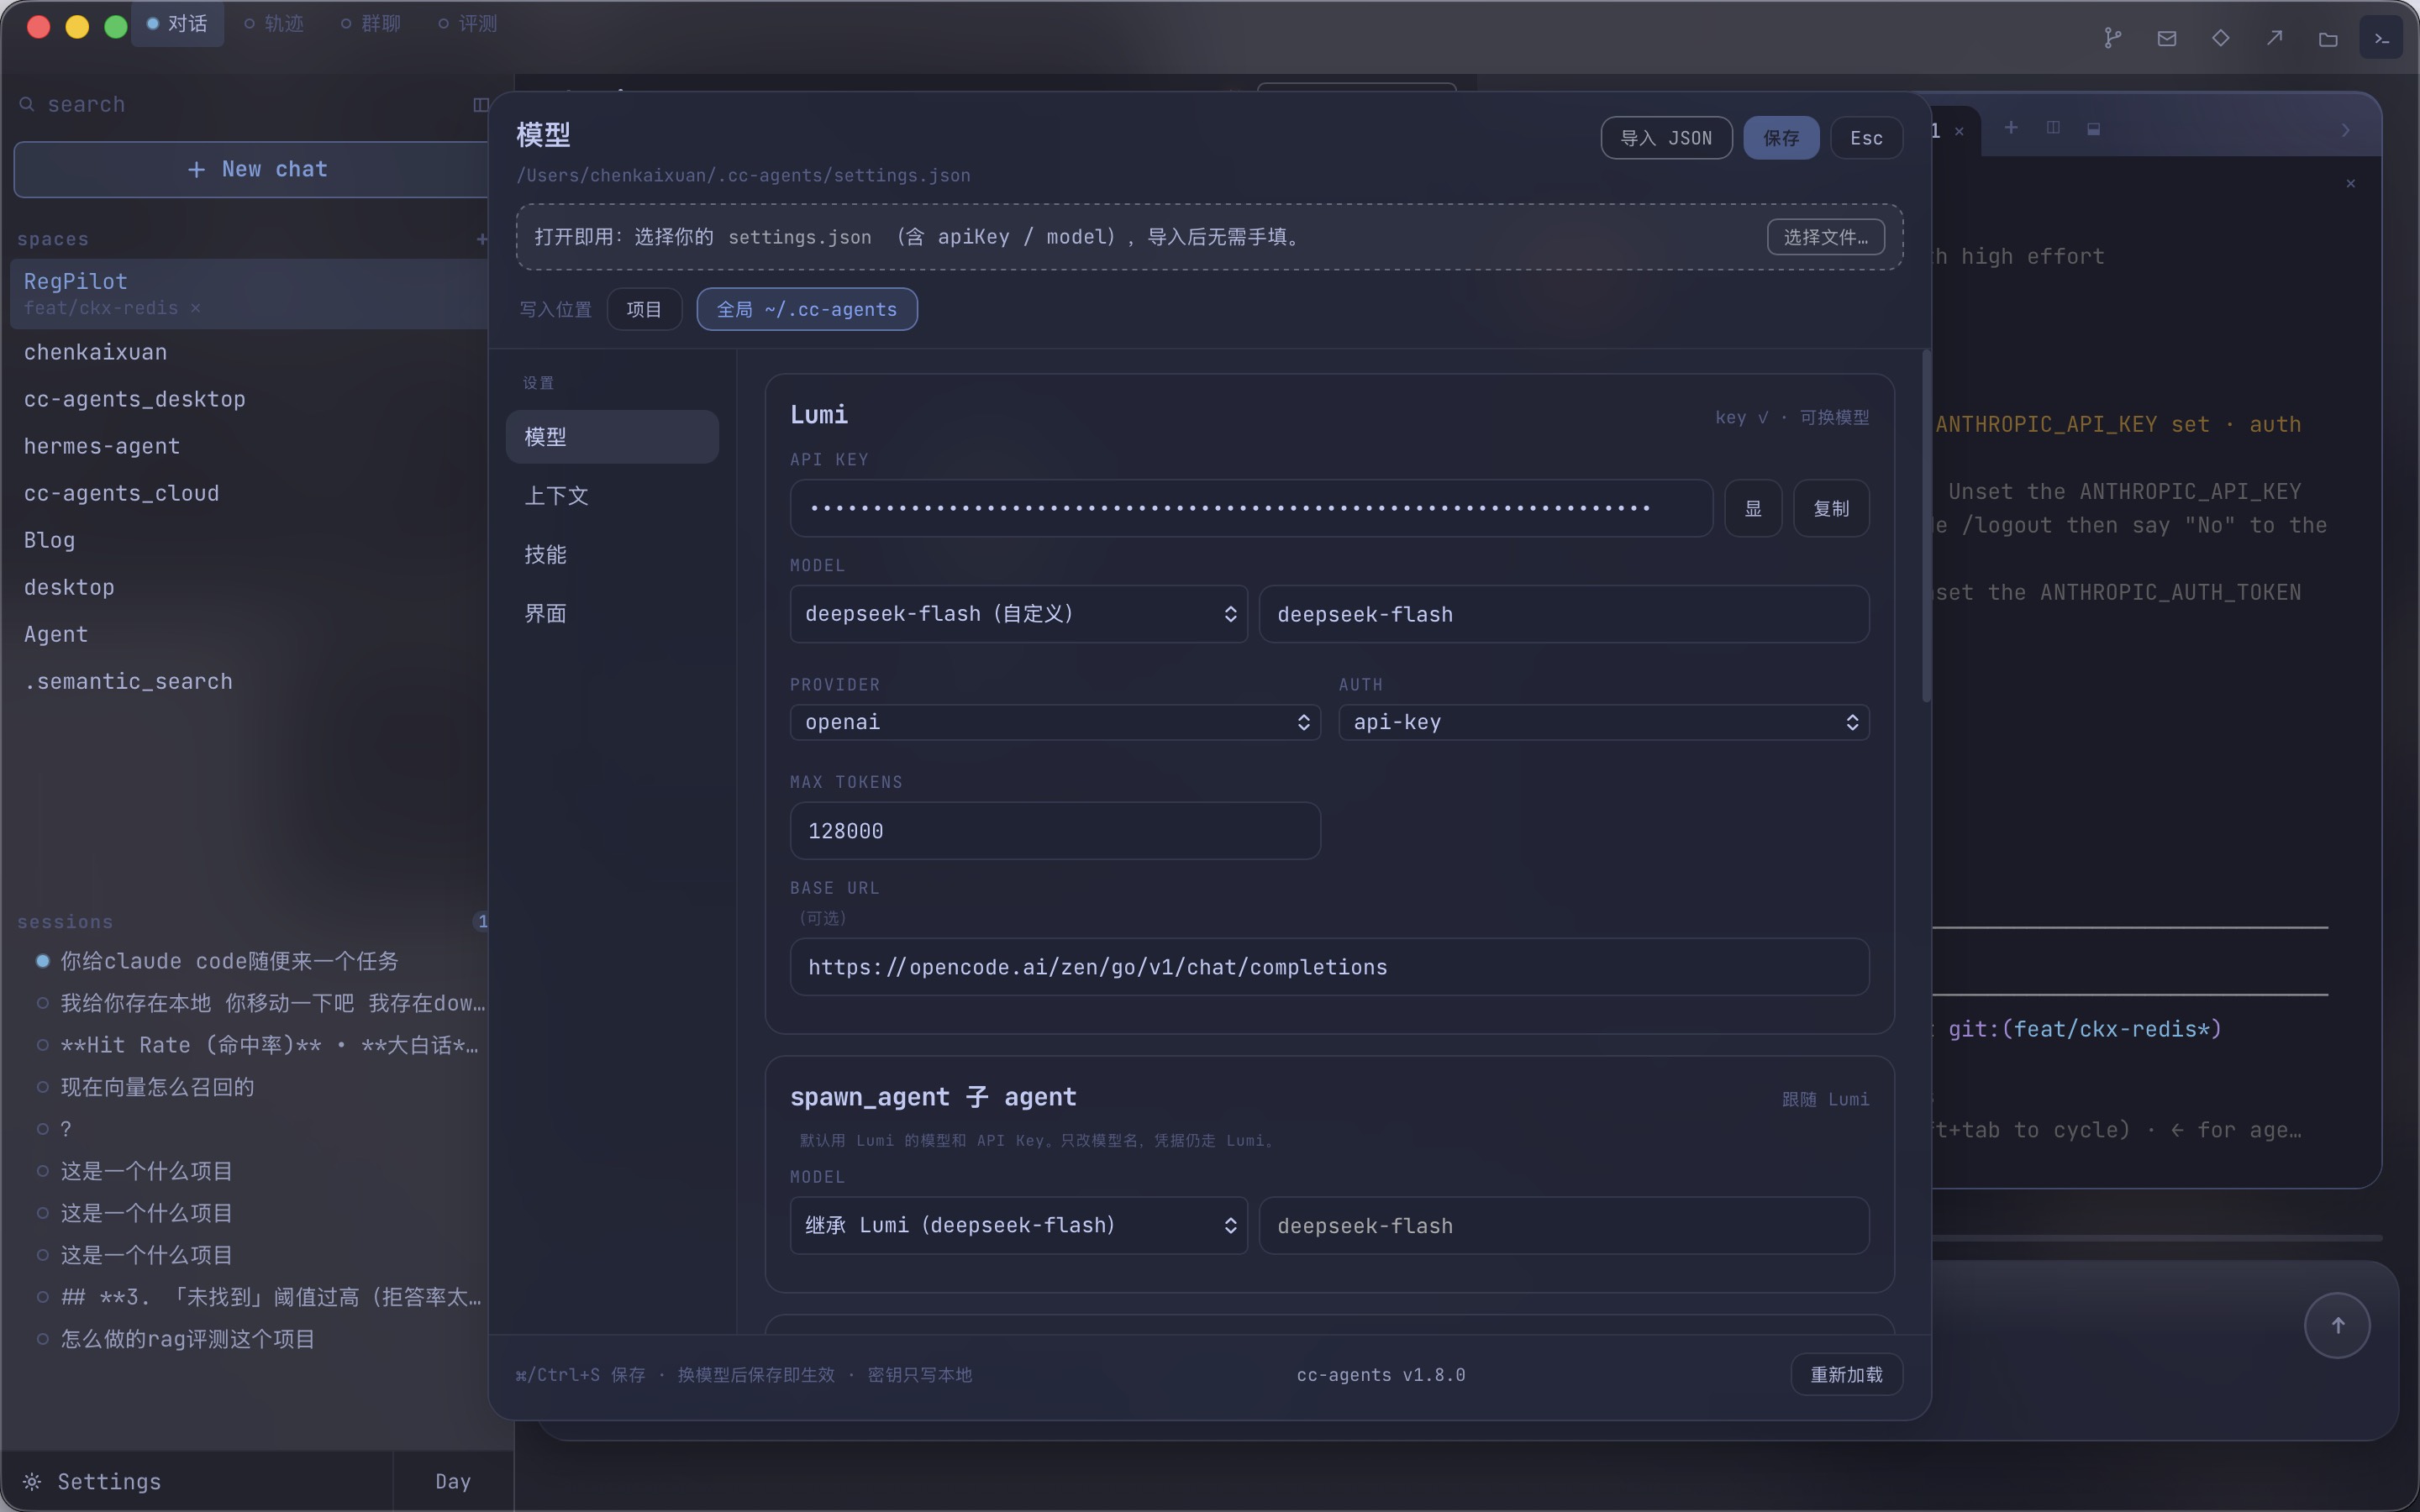2420x1512 pixels.
Task: Click the spawn_agent custom model name field
Action: 1564,1225
